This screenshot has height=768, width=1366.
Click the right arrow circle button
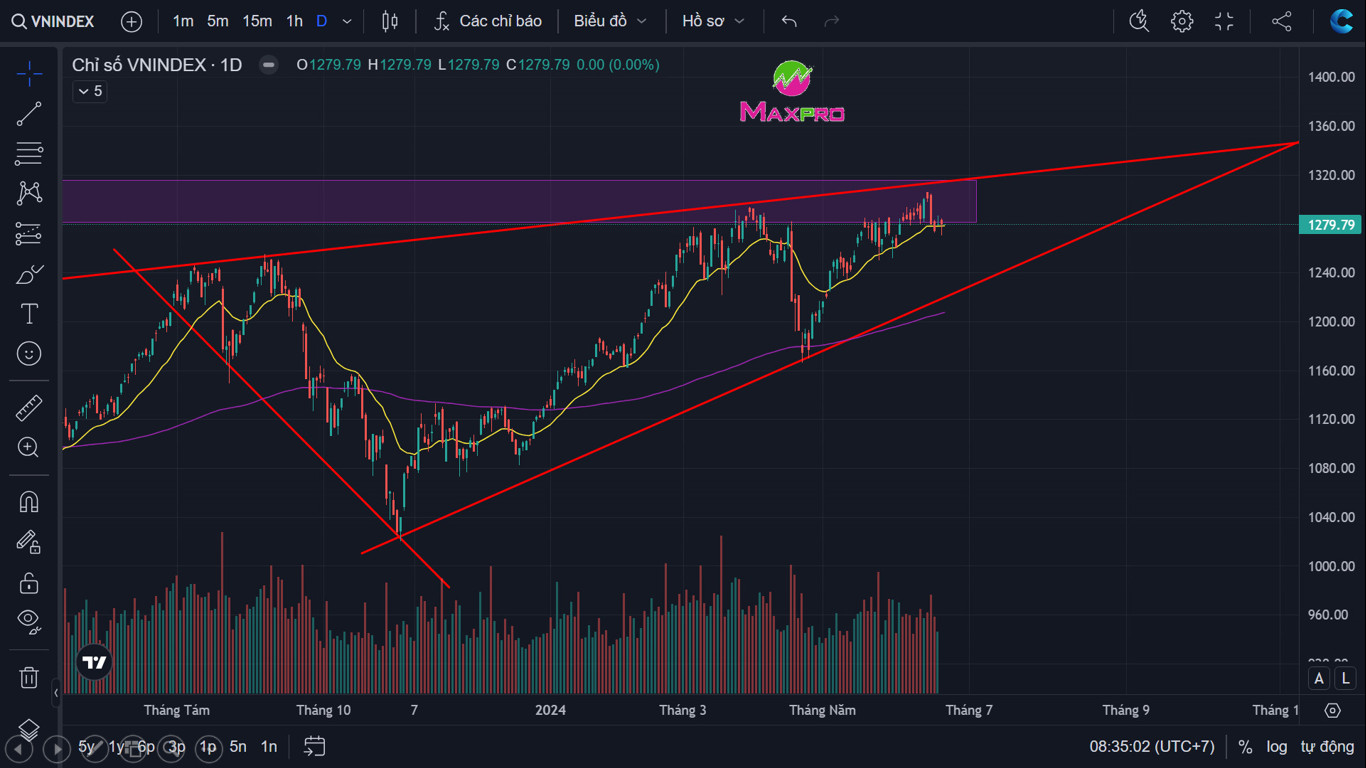(x=57, y=748)
